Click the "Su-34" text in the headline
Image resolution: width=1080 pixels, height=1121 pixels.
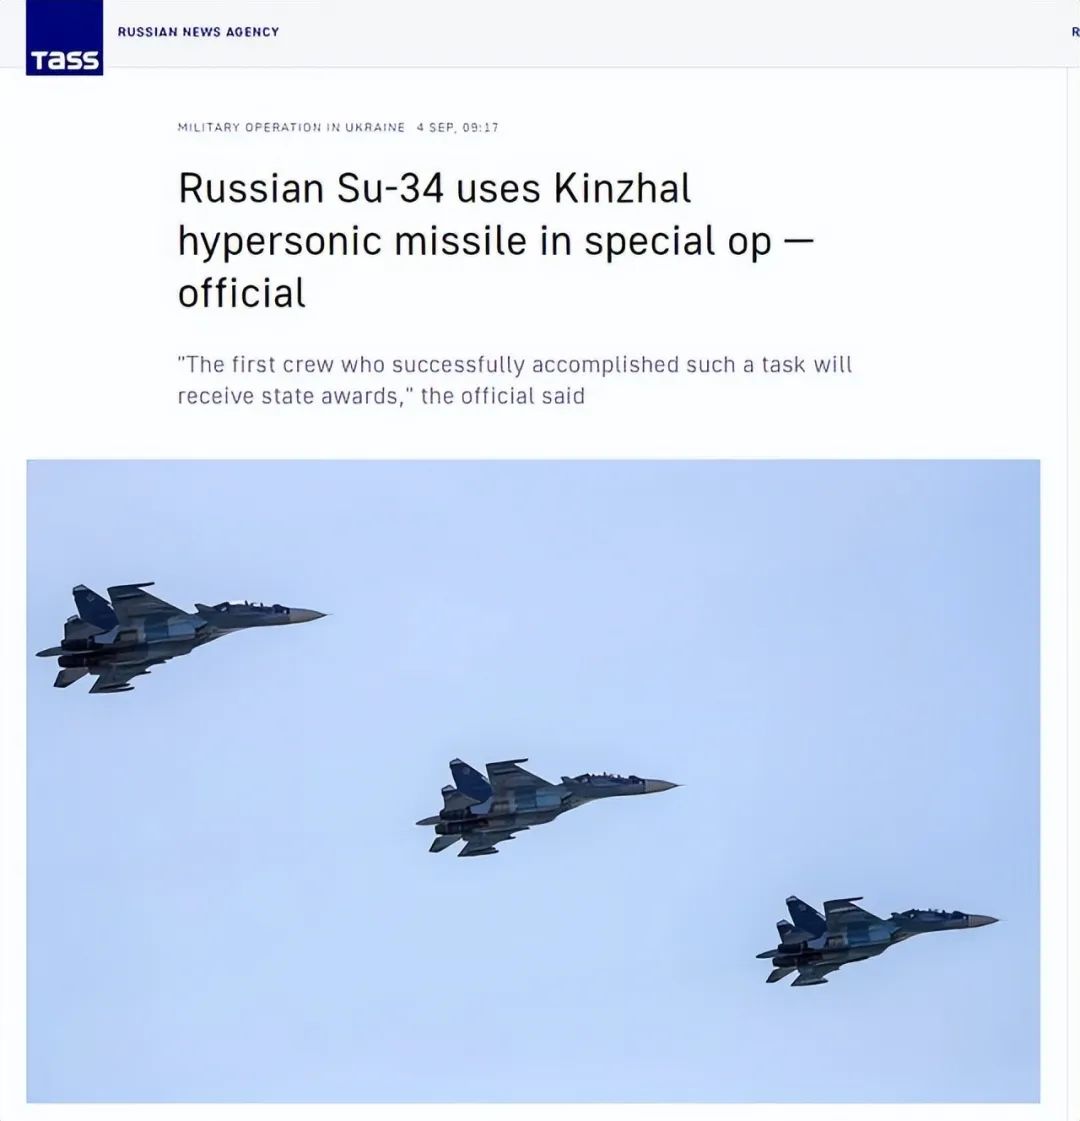click(390, 188)
